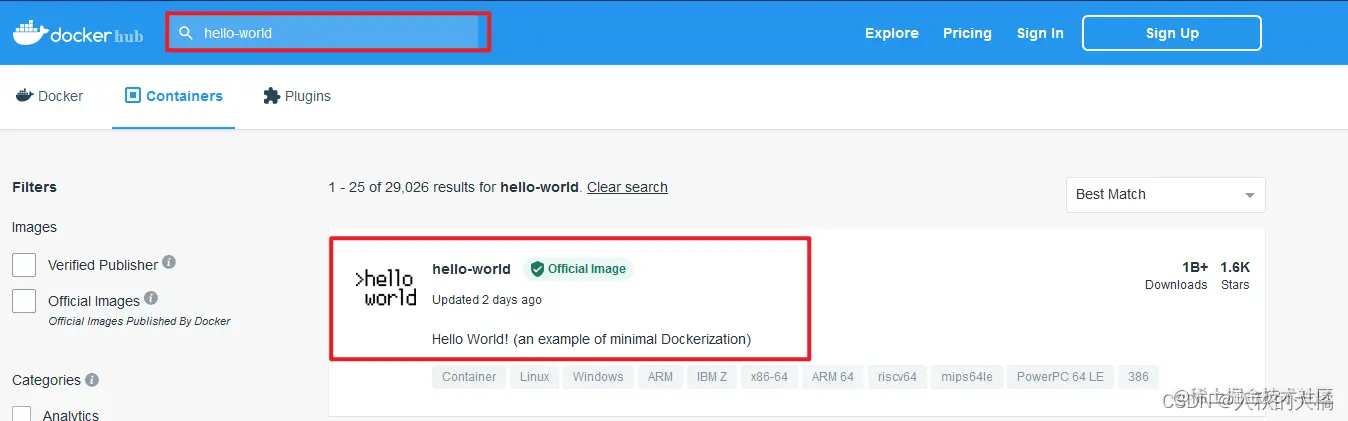
Task: Click the Sign Up button
Action: [x=1172, y=33]
